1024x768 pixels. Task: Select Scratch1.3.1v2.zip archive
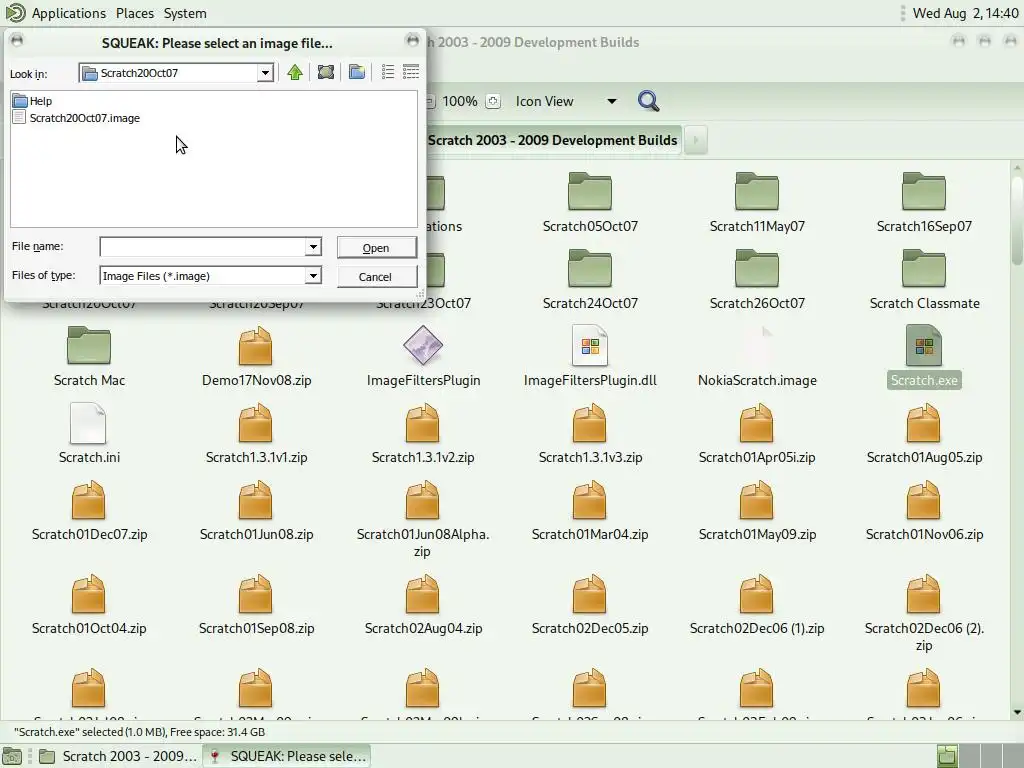pos(423,434)
